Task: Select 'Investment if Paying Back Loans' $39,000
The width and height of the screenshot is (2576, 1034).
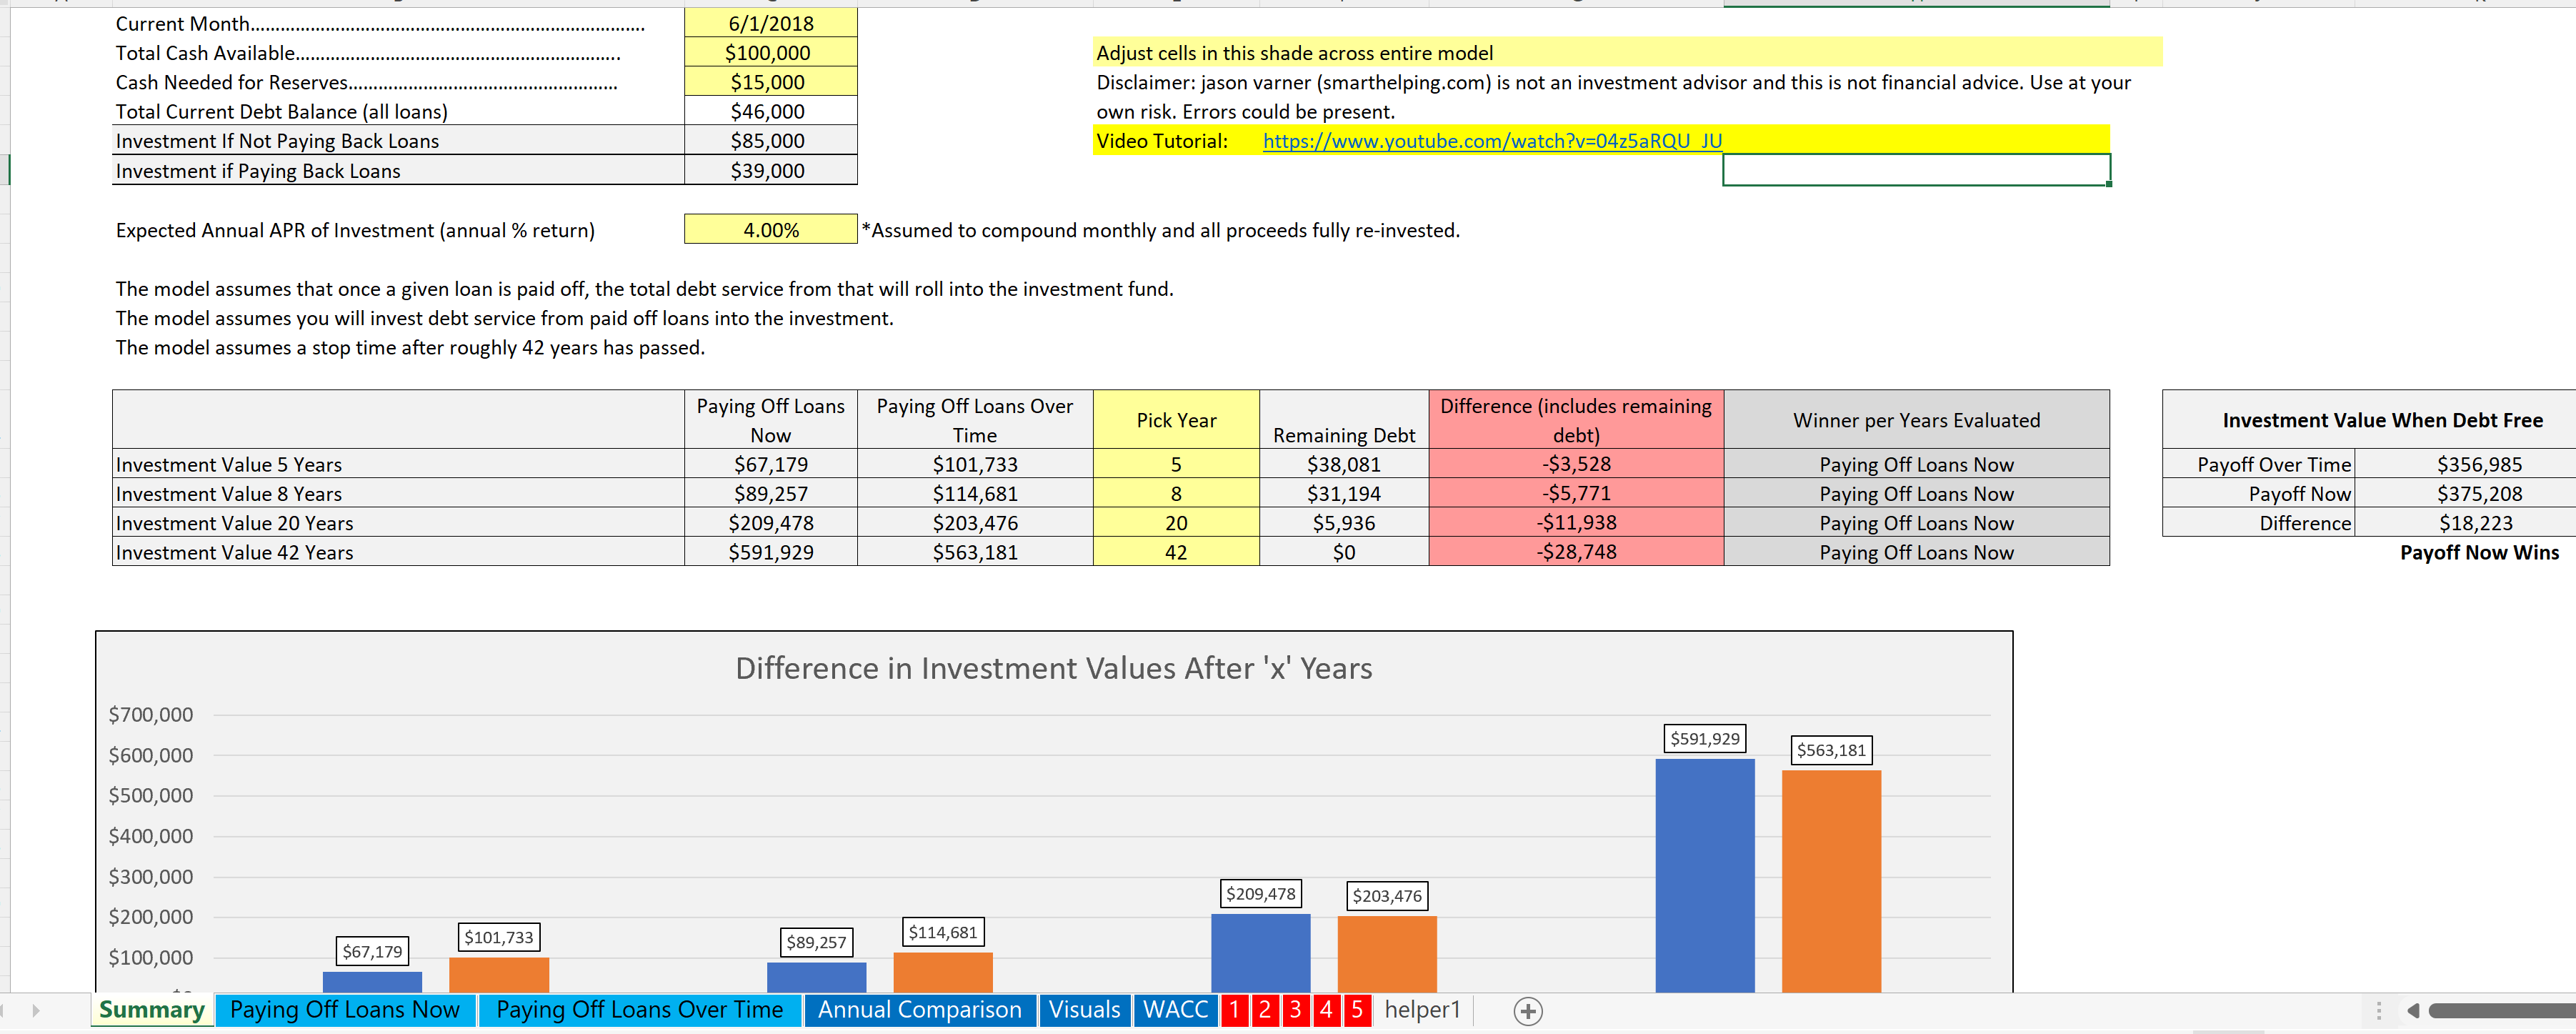Action: [771, 170]
